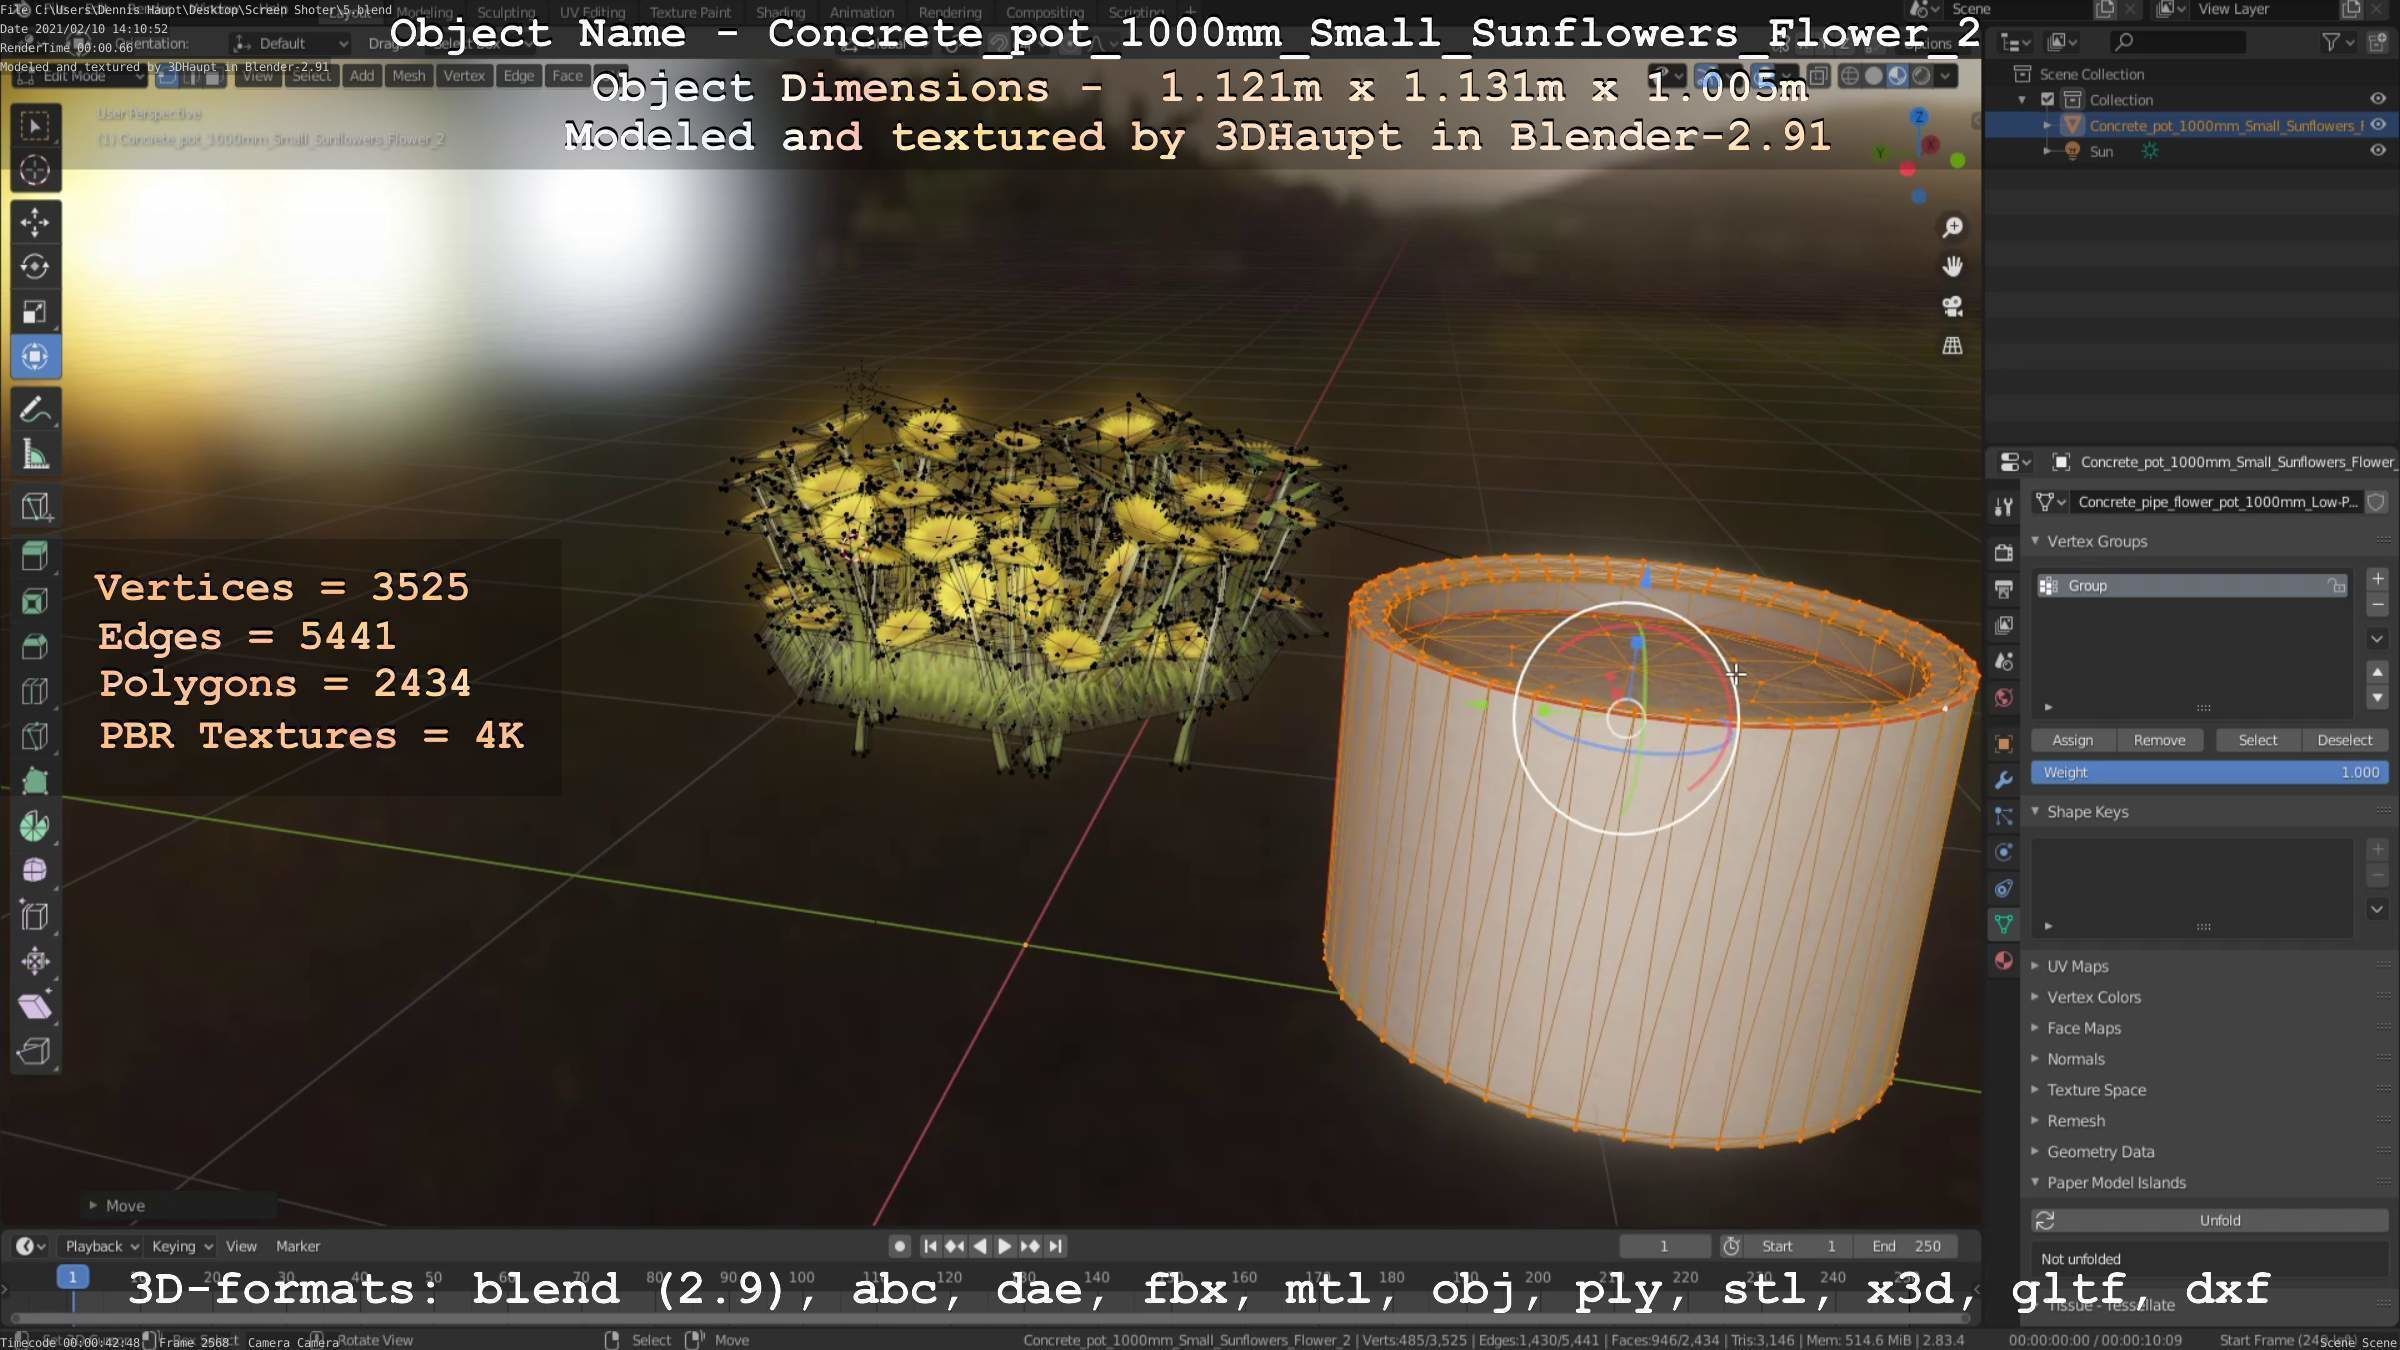This screenshot has height=1350, width=2400.
Task: Open the Add menu
Action: tap(362, 76)
